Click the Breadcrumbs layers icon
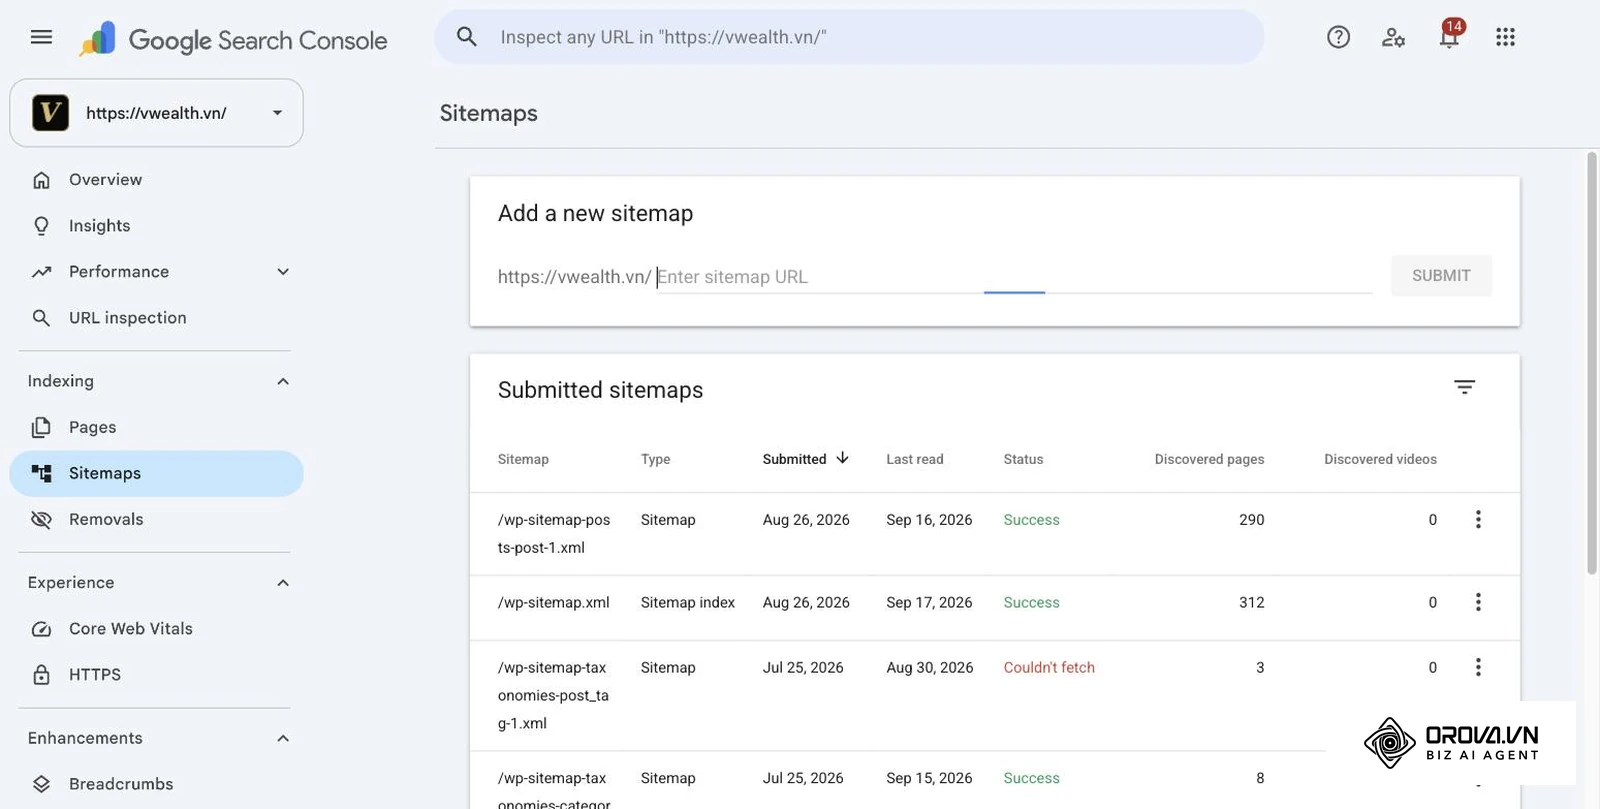Screen dimensions: 1600x809 click(x=41, y=784)
